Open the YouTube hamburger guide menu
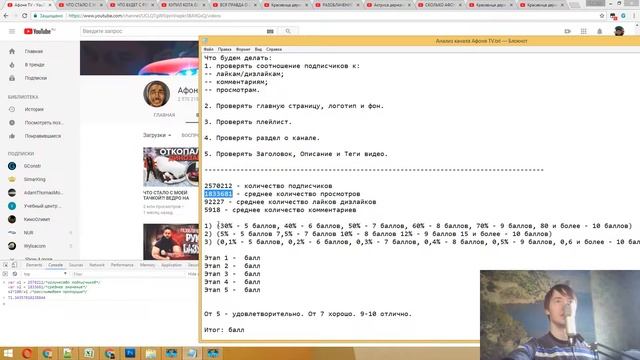The width and height of the screenshot is (640, 360). [12, 31]
